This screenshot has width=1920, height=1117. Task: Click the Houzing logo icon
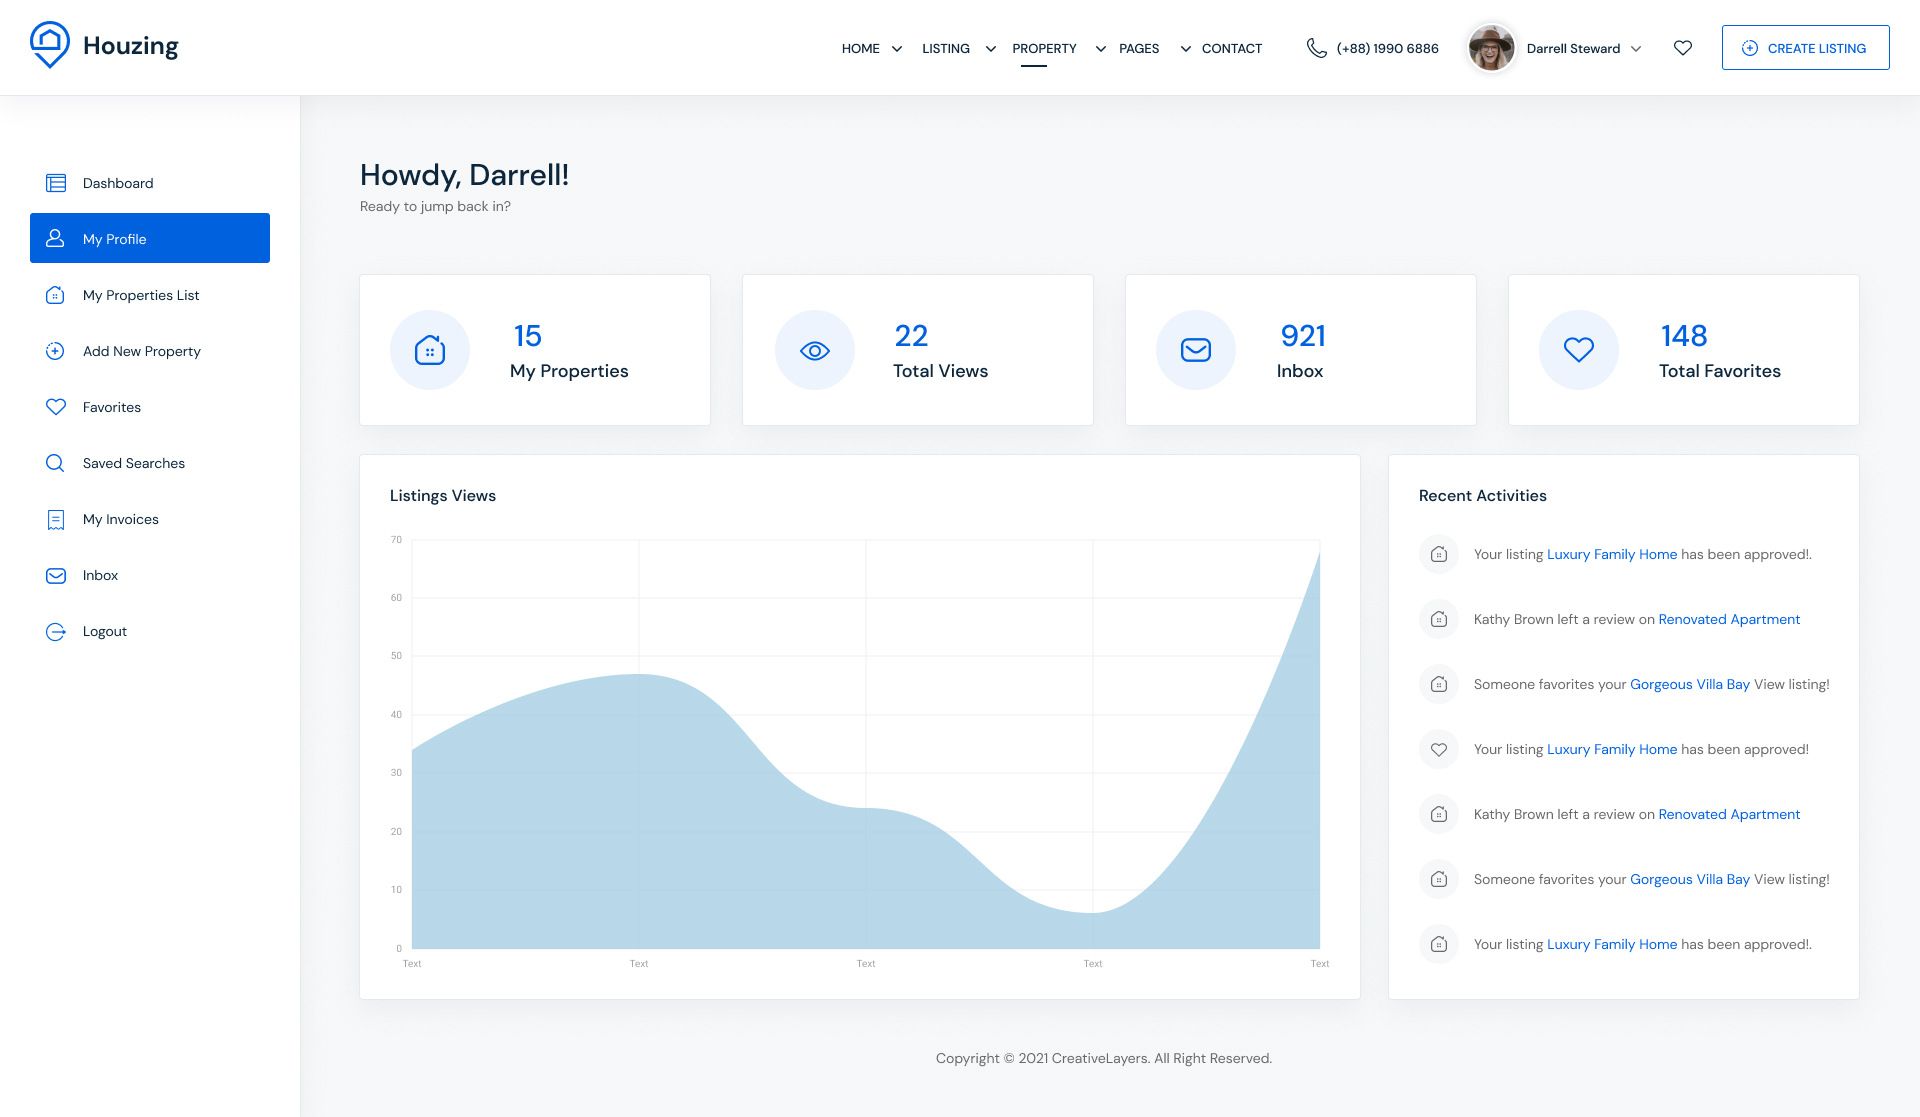coord(50,45)
